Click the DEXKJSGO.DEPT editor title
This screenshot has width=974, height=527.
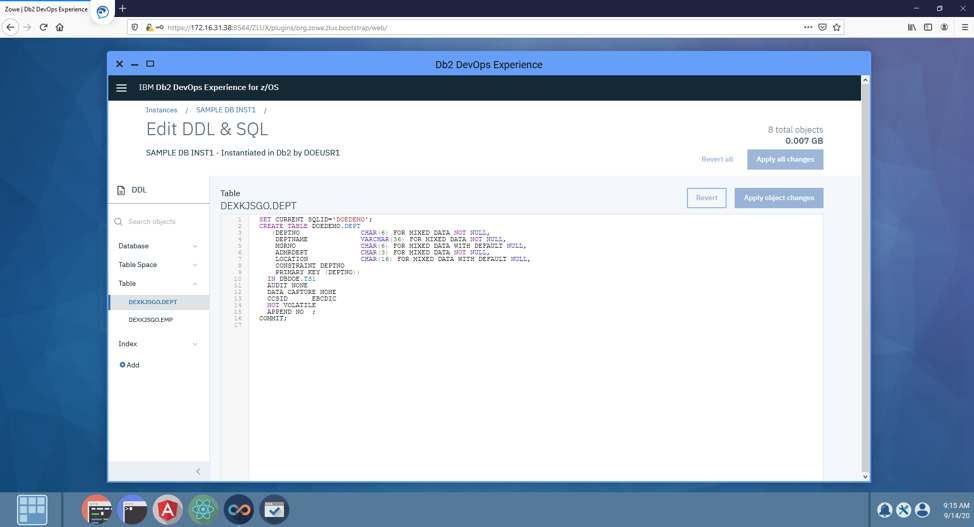258,206
